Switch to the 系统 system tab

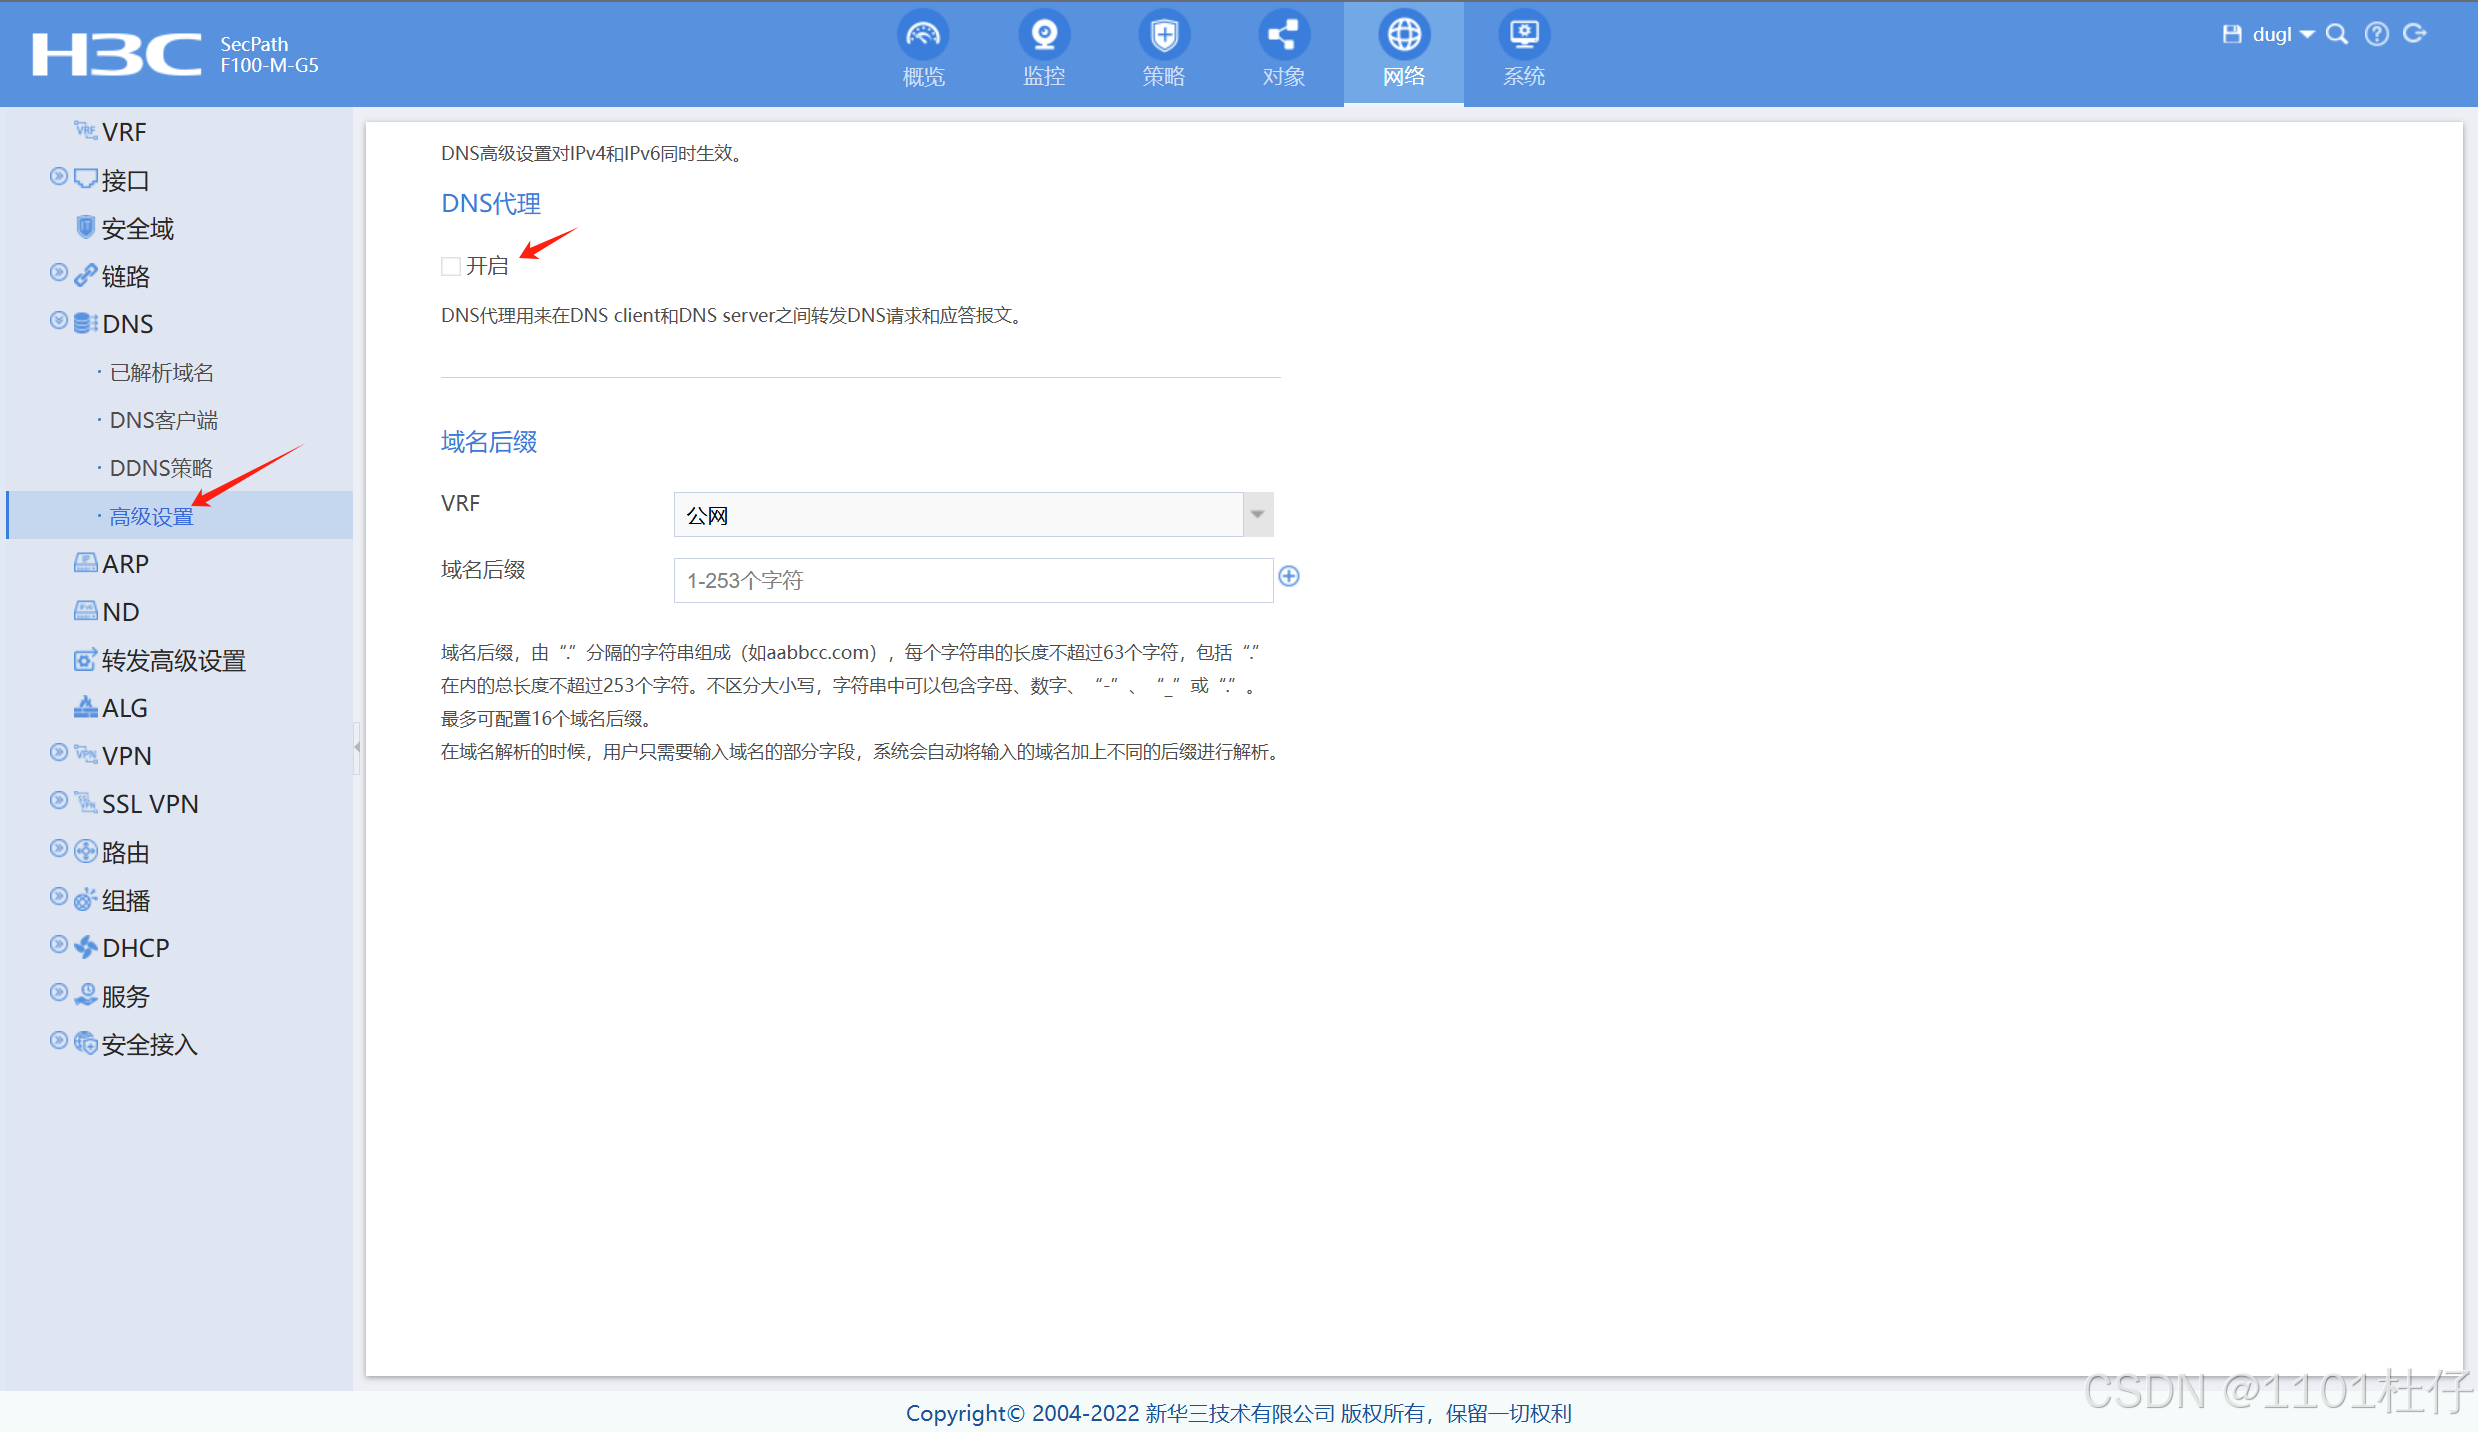click(x=1524, y=50)
